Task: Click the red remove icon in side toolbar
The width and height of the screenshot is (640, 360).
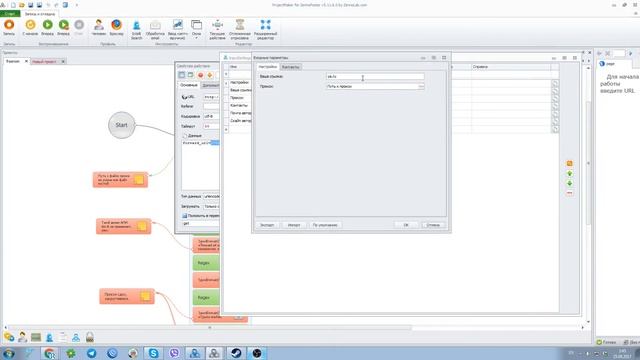Action: point(570,193)
